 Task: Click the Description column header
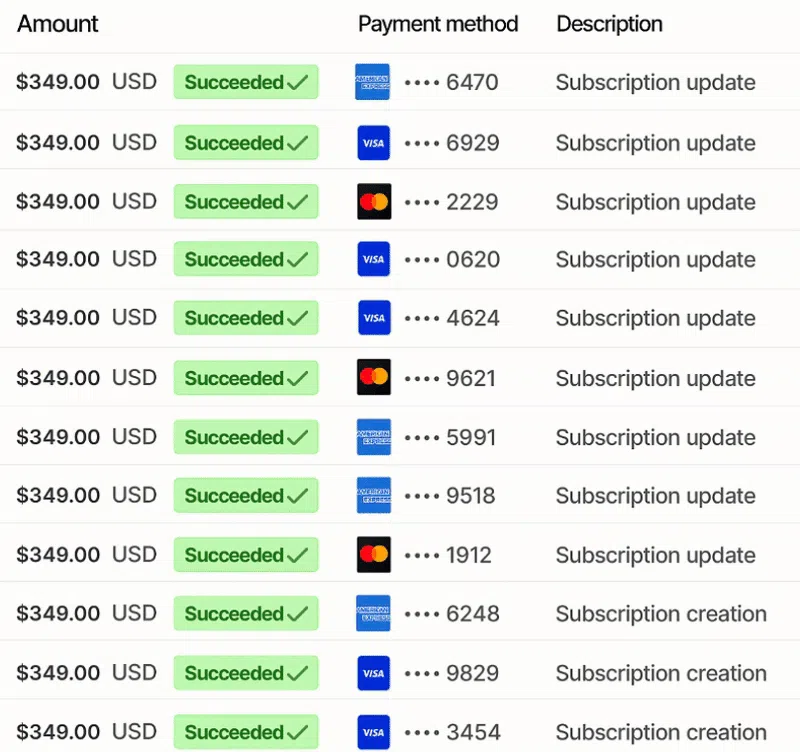coord(610,24)
